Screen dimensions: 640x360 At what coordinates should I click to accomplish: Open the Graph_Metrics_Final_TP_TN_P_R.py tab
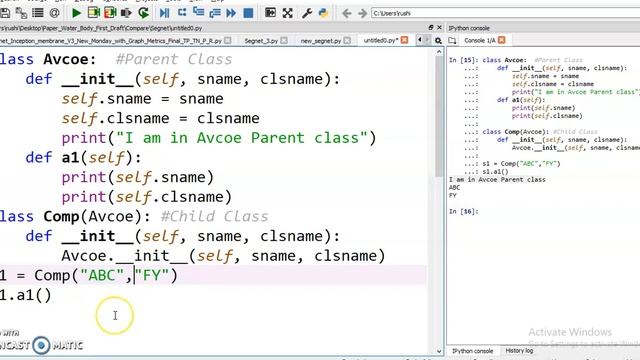click(111, 41)
